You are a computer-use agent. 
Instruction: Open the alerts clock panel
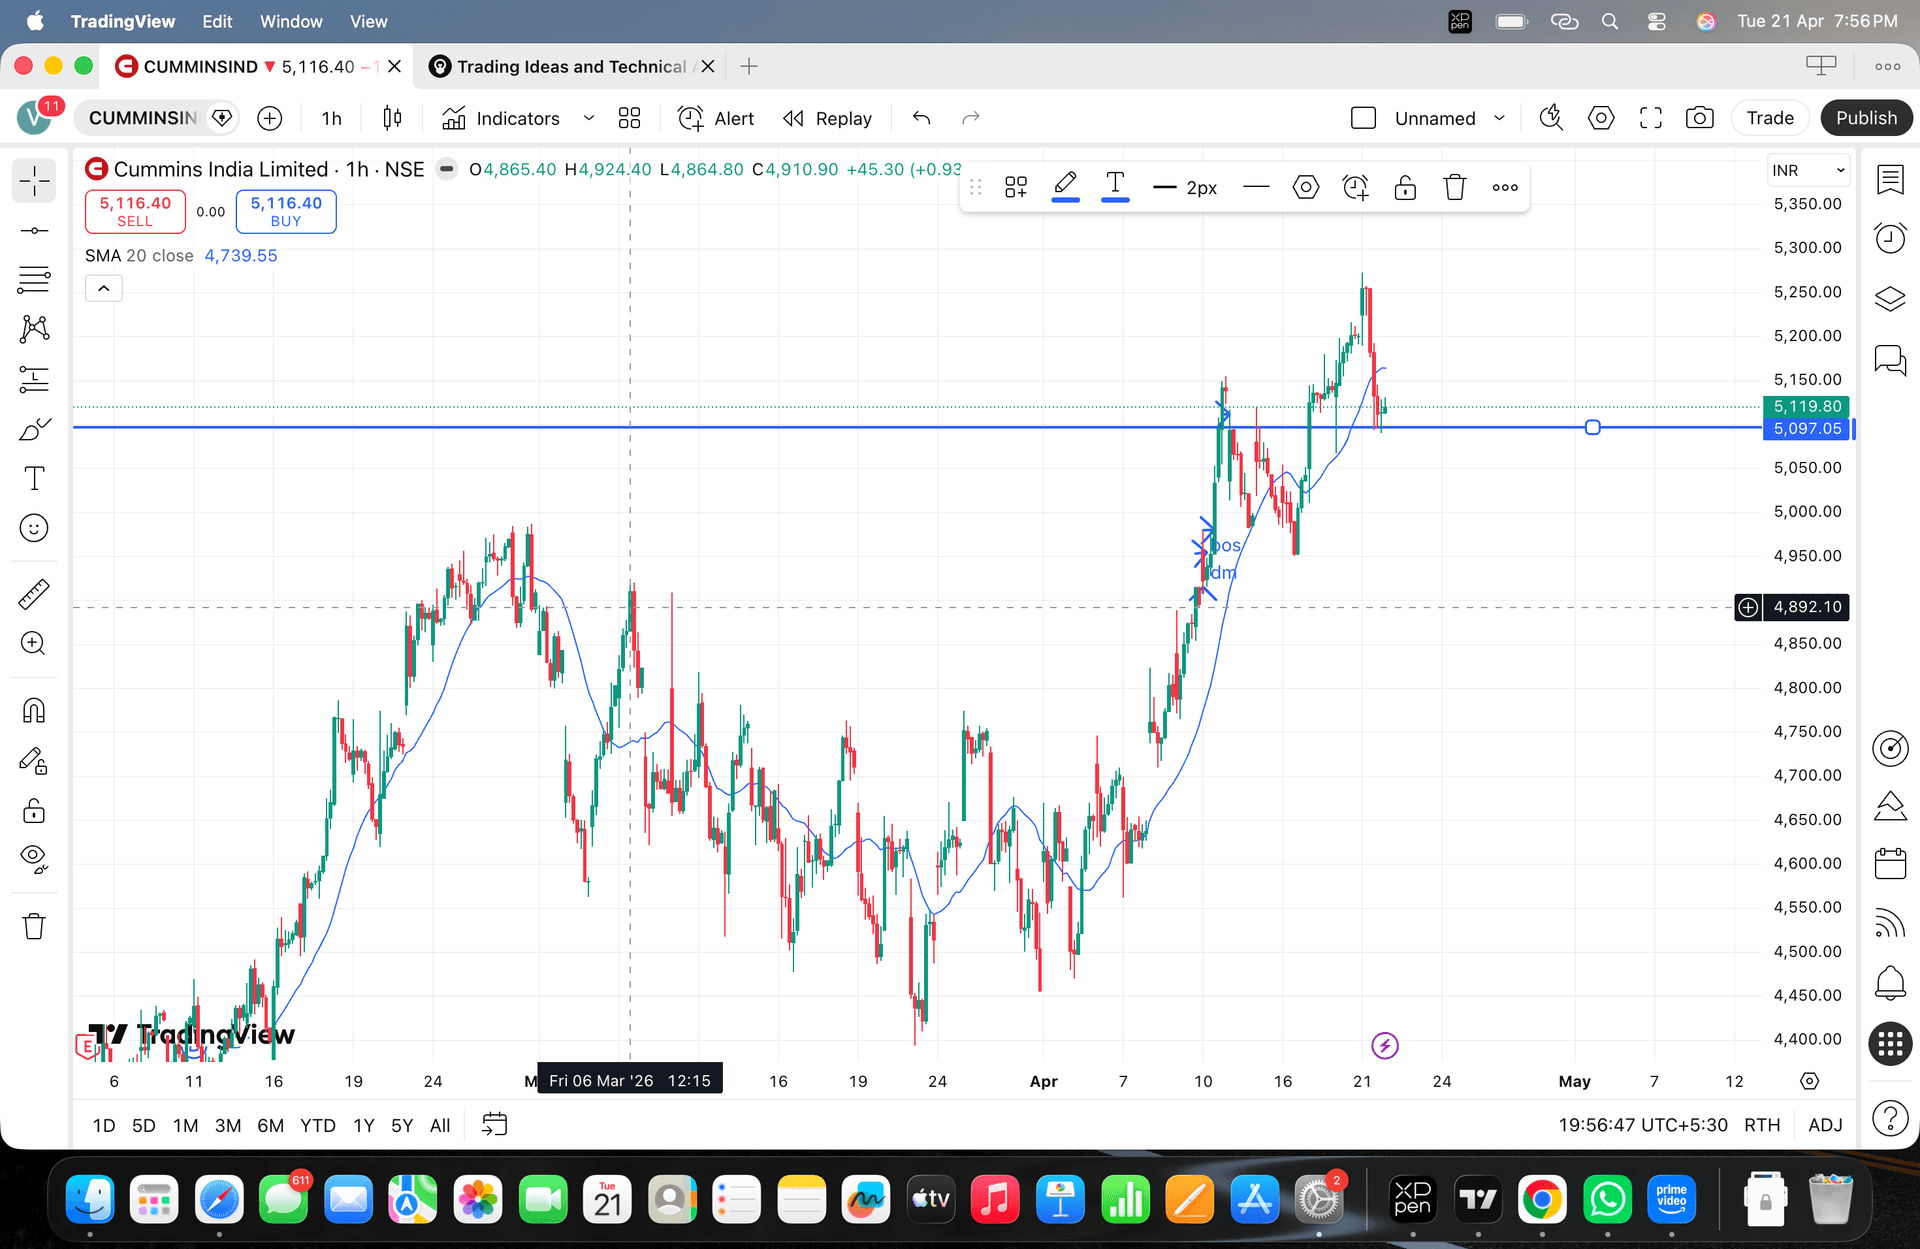[x=1890, y=239]
